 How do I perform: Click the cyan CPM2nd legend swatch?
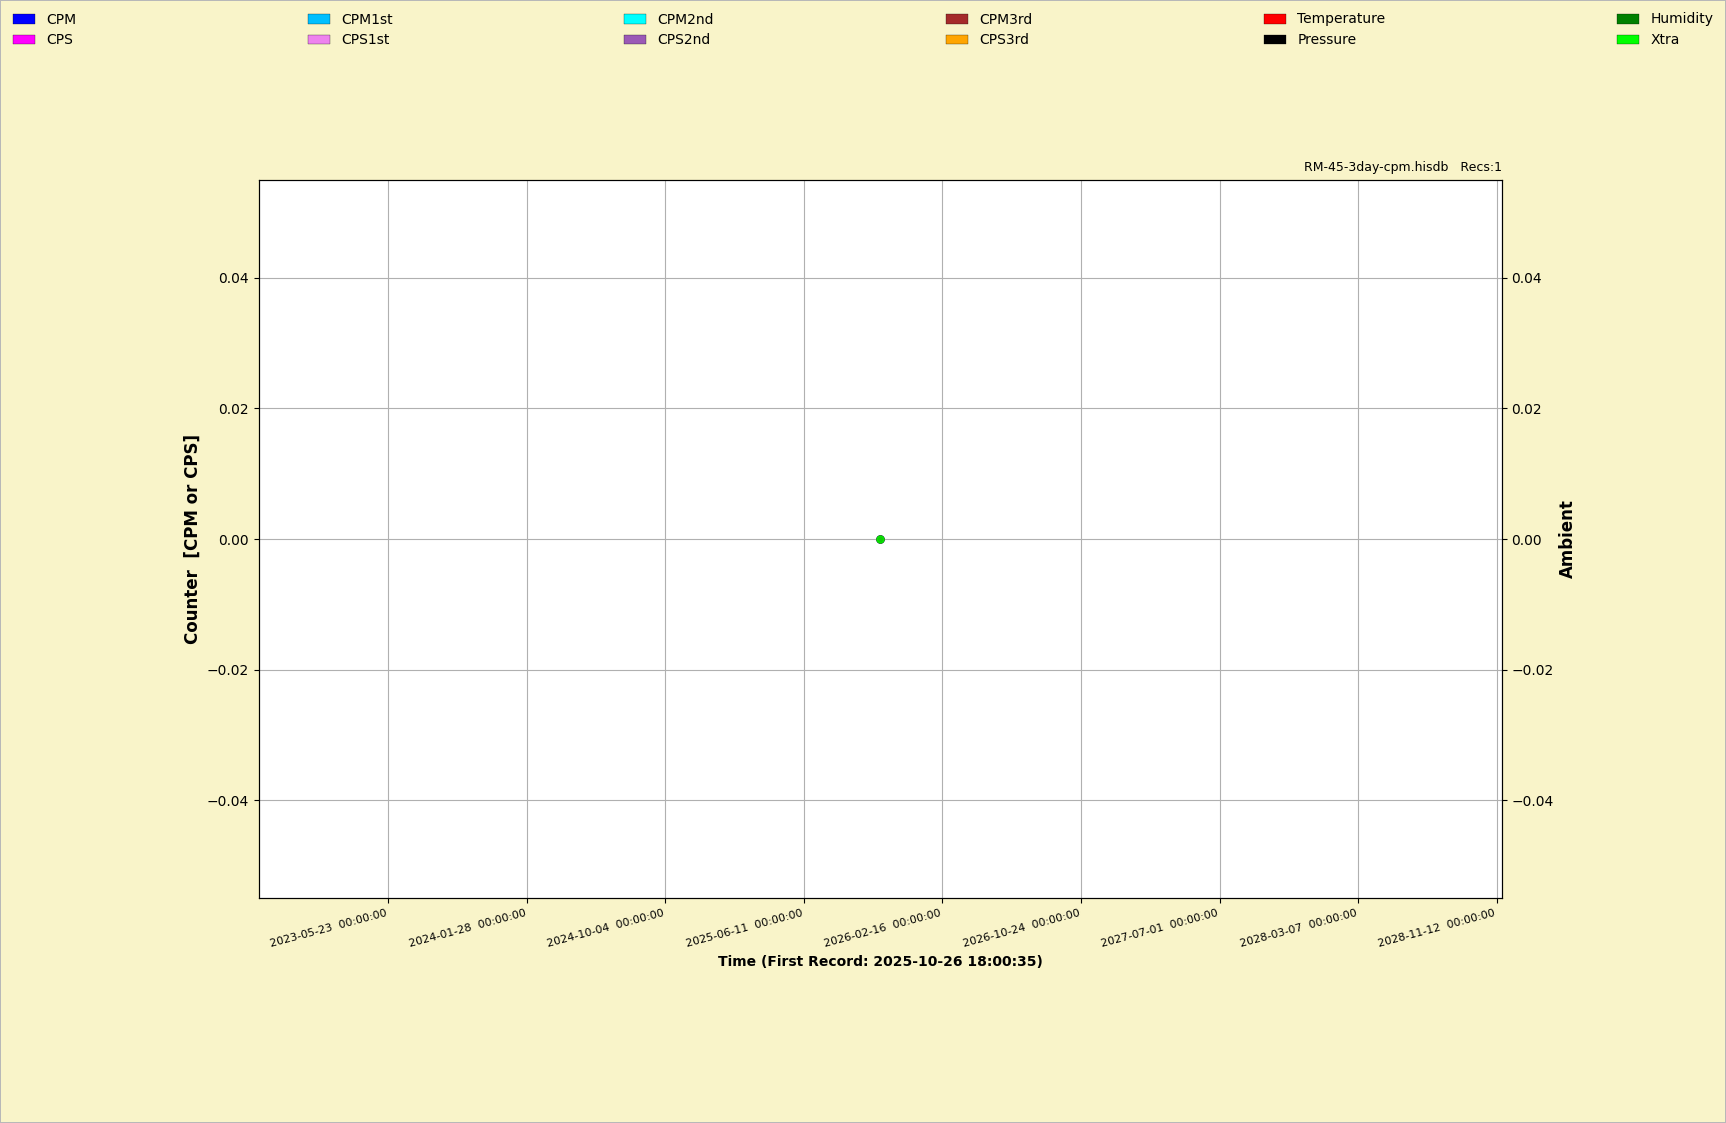point(635,19)
